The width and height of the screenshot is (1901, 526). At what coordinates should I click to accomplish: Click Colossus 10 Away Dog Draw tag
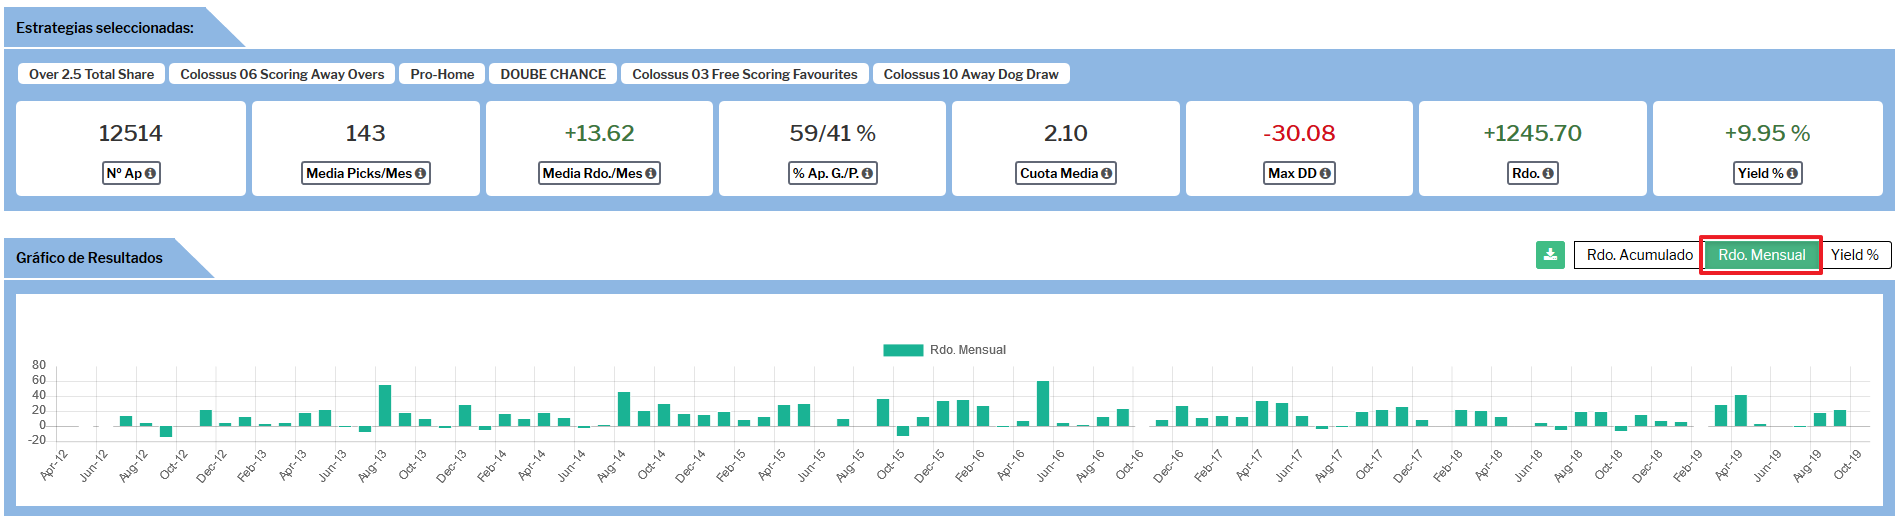[971, 74]
